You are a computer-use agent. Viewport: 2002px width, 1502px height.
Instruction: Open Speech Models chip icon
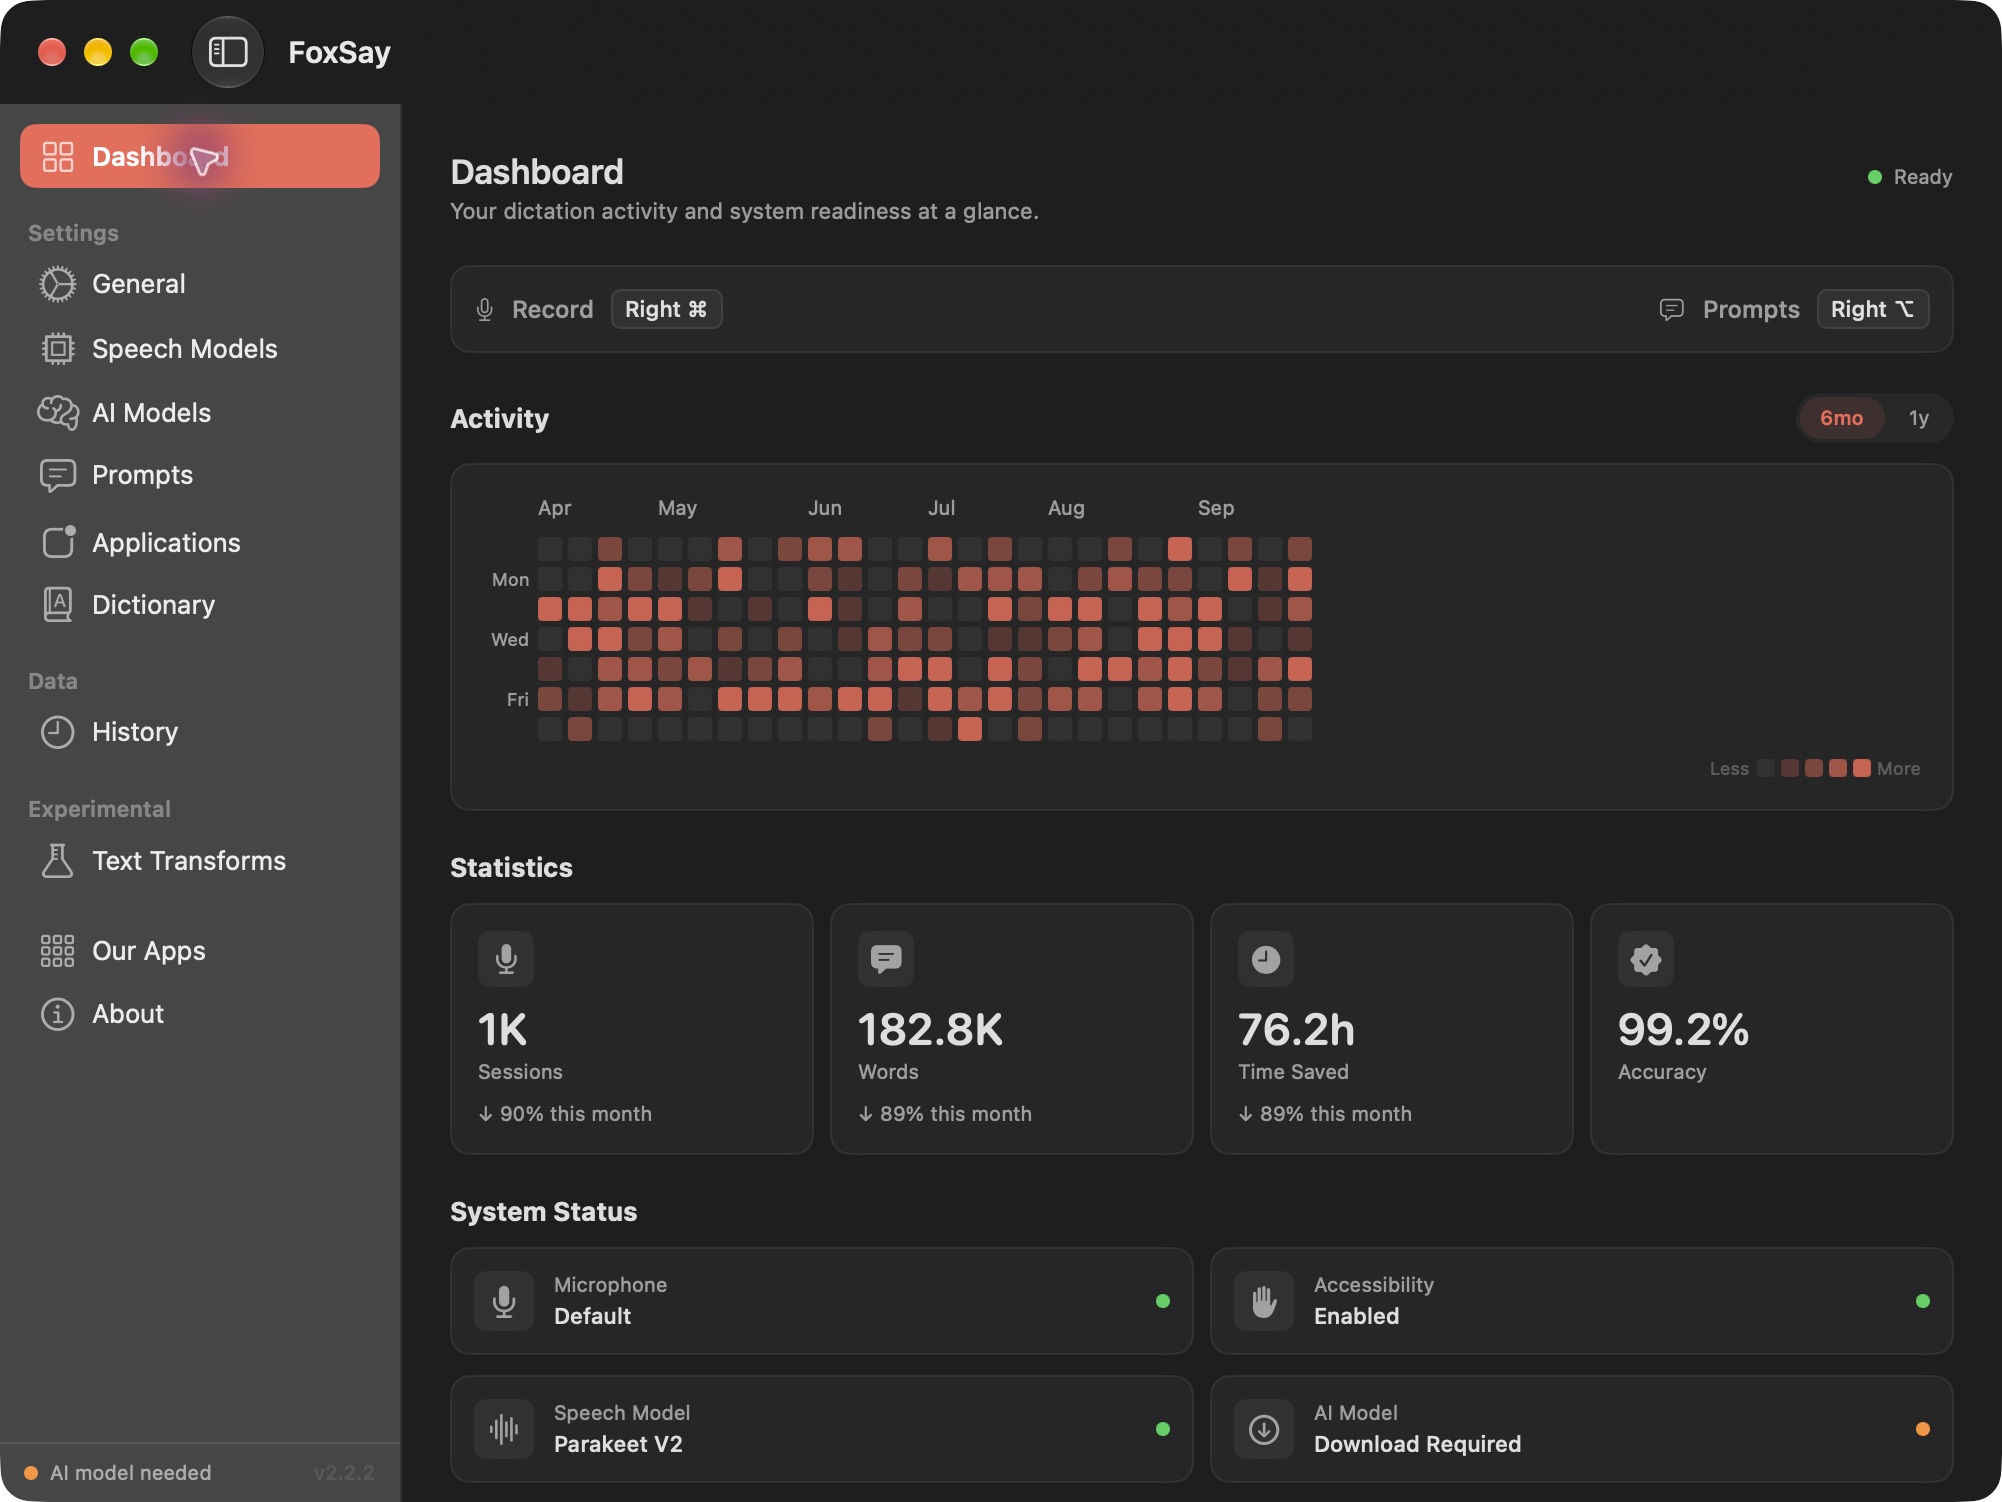click(58, 349)
